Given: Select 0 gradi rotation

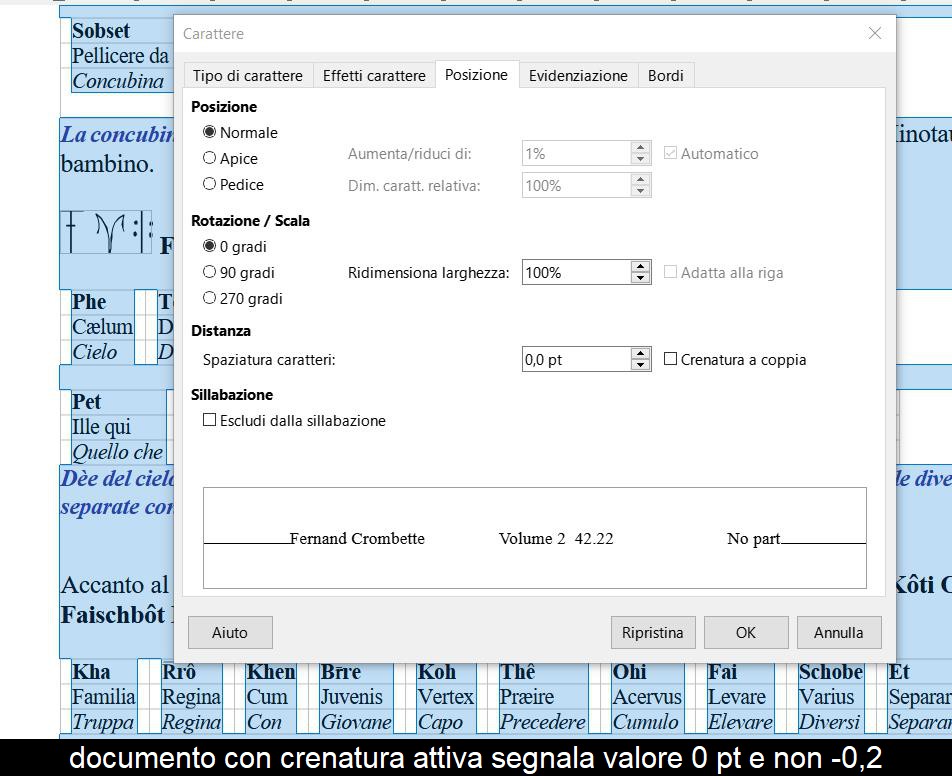Looking at the screenshot, I should 235,247.
